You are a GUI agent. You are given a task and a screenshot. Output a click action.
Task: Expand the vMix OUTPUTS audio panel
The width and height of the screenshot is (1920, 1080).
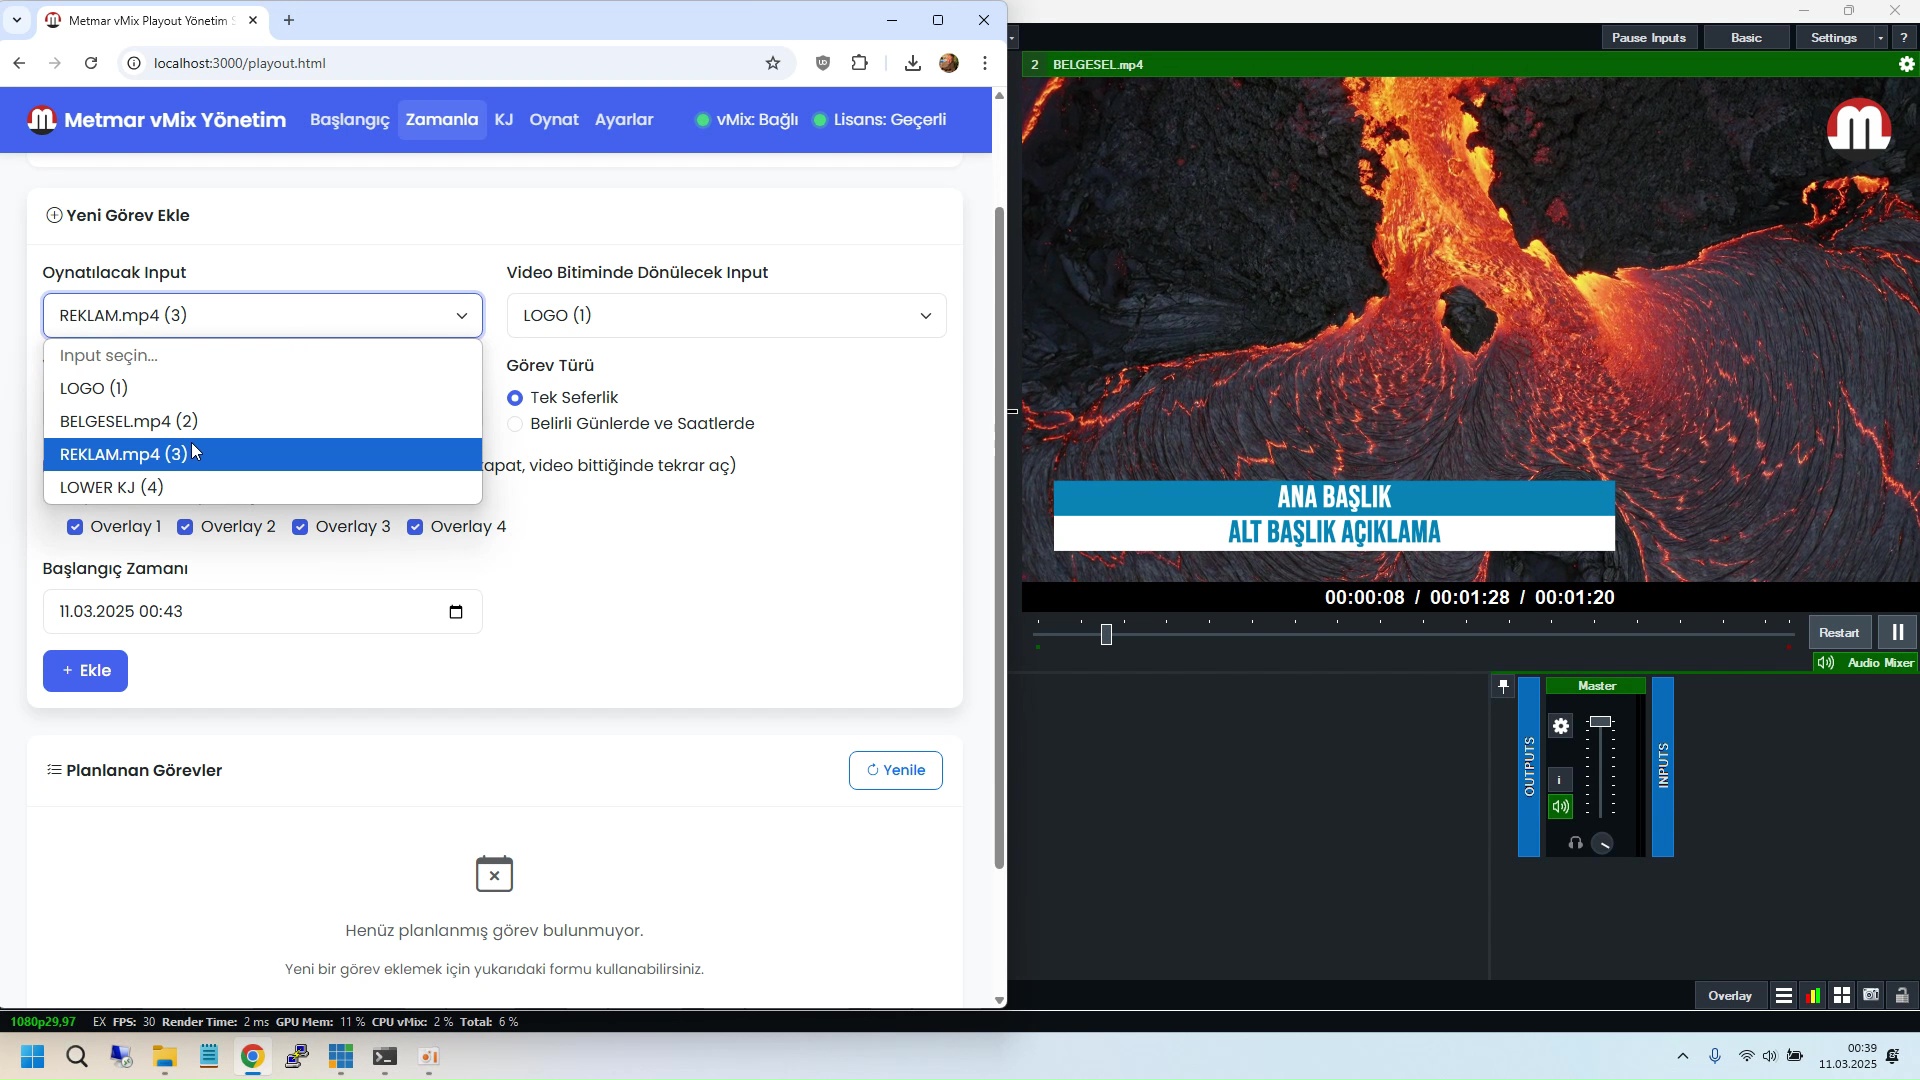1529,767
